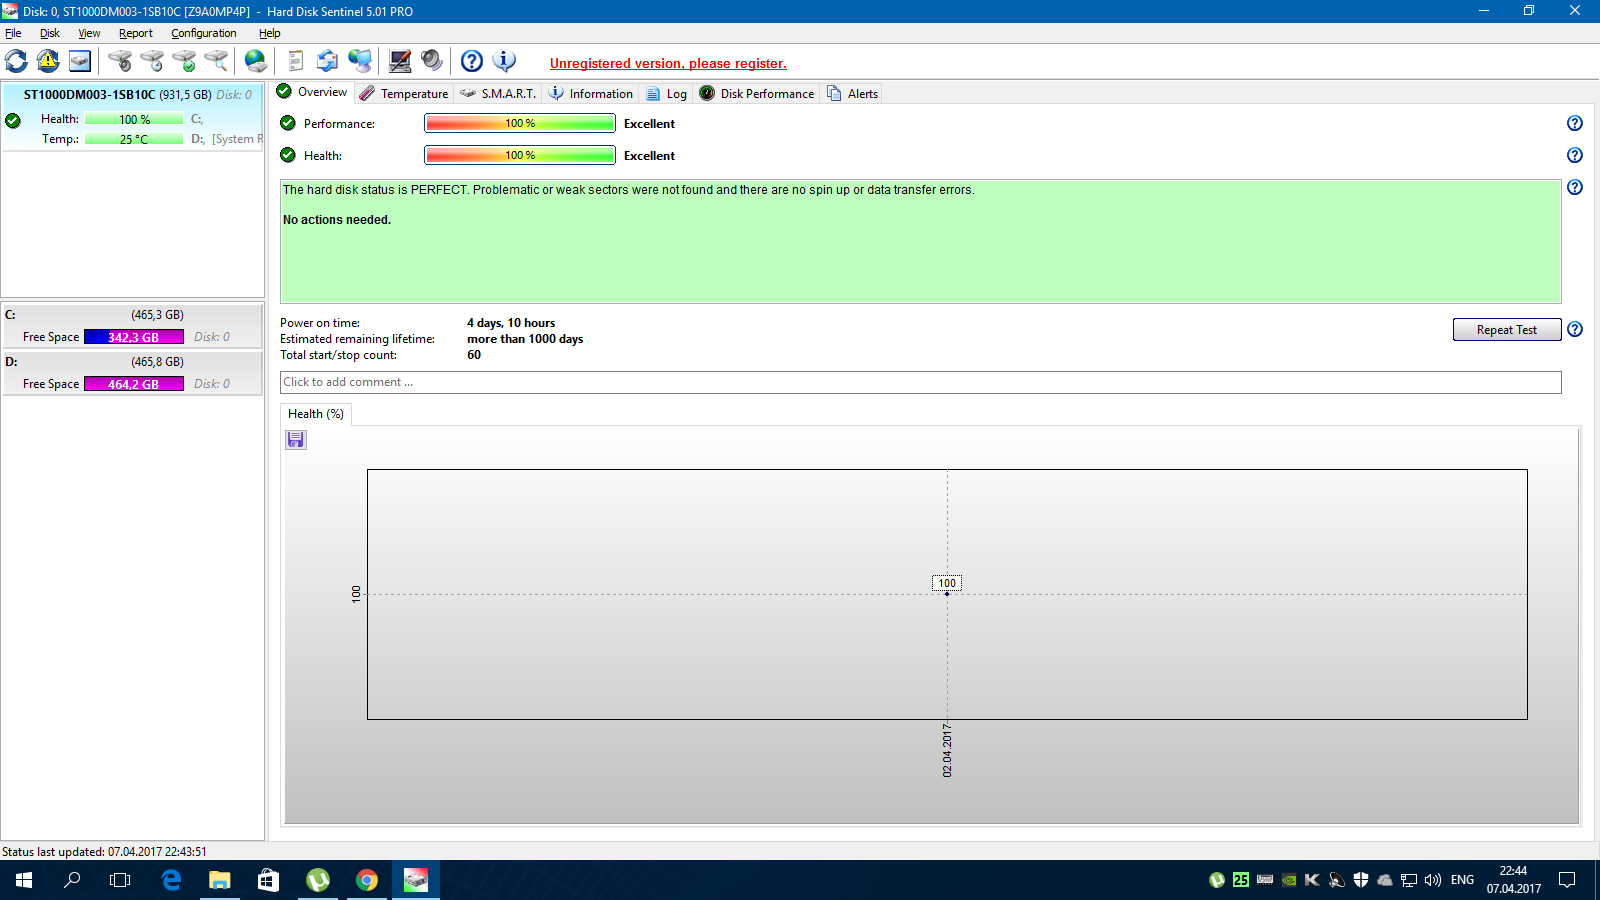The width and height of the screenshot is (1600, 900).
Task: Switch to the Log tab
Action: (x=666, y=93)
